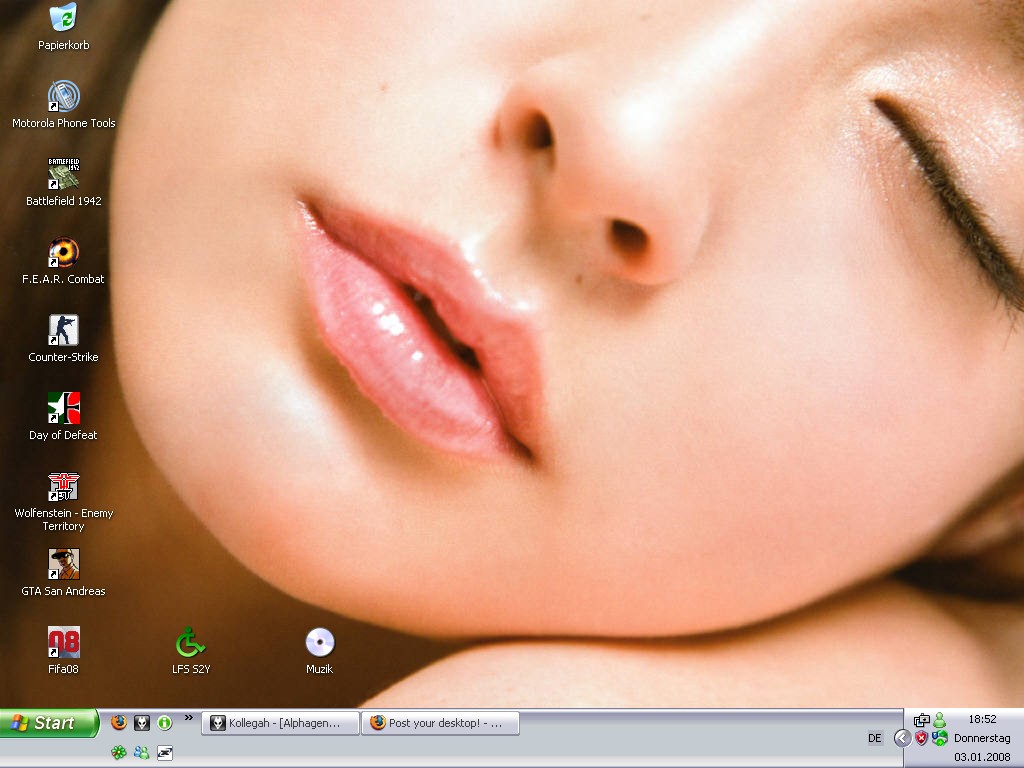The width and height of the screenshot is (1024, 768).
Task: Open the red security shield alert icon
Action: (921, 738)
